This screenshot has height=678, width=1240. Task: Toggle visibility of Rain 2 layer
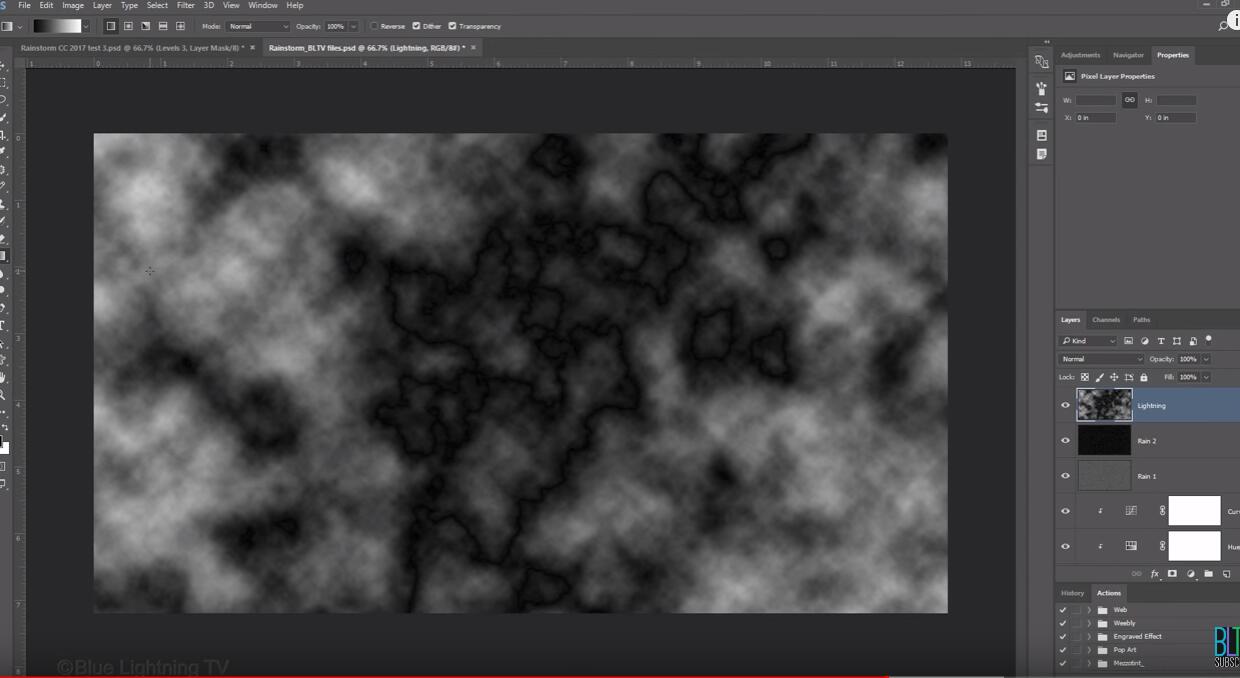(1065, 440)
